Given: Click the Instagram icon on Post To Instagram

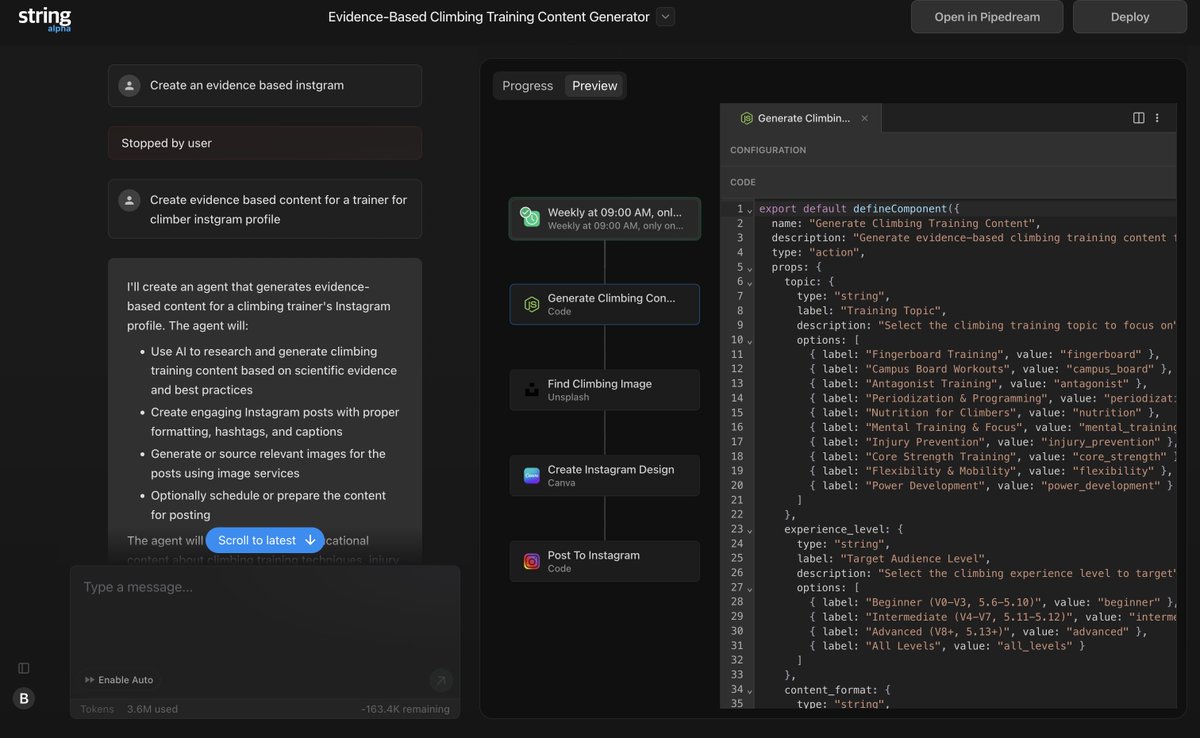Looking at the screenshot, I should [532, 562].
